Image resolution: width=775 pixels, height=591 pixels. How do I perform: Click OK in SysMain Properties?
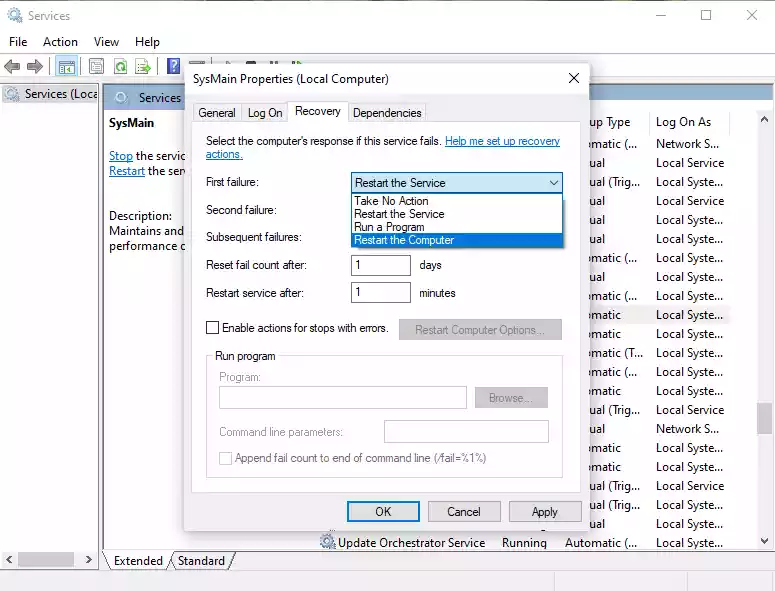383,511
